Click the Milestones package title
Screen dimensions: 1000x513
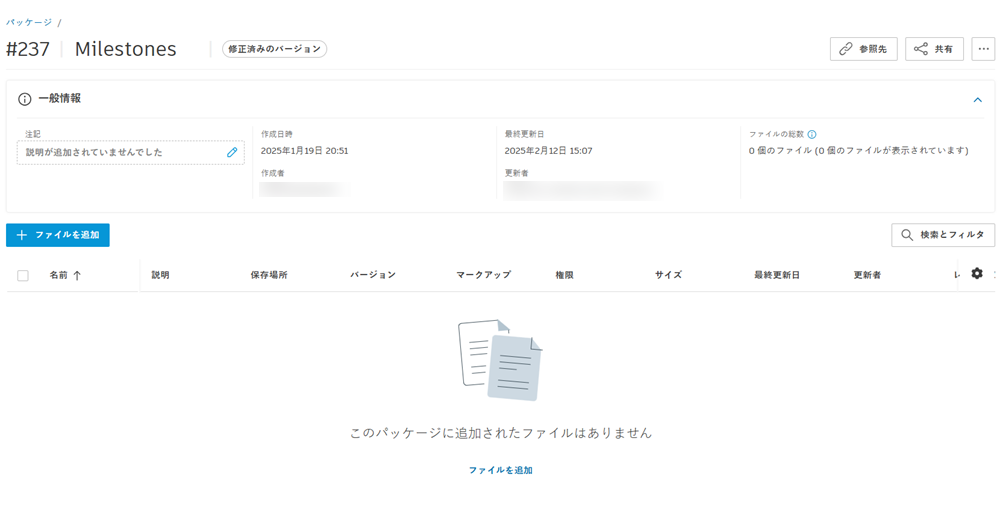click(126, 49)
